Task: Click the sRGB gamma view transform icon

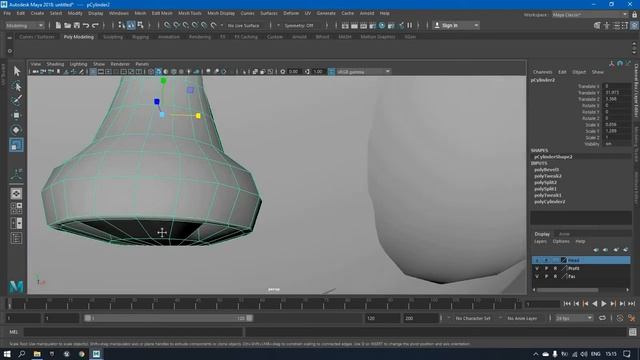Action: 331,72
